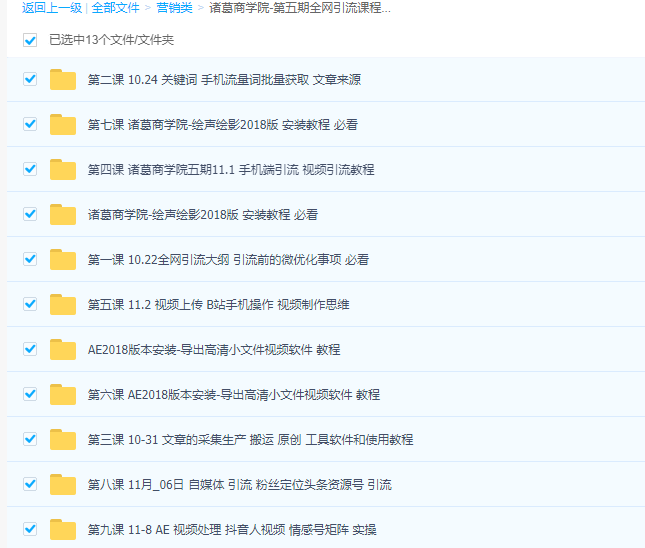Uncheck the 第九课 11-8 AE 视频处理 checkbox
The width and height of the screenshot is (645, 548).
click(x=30, y=529)
